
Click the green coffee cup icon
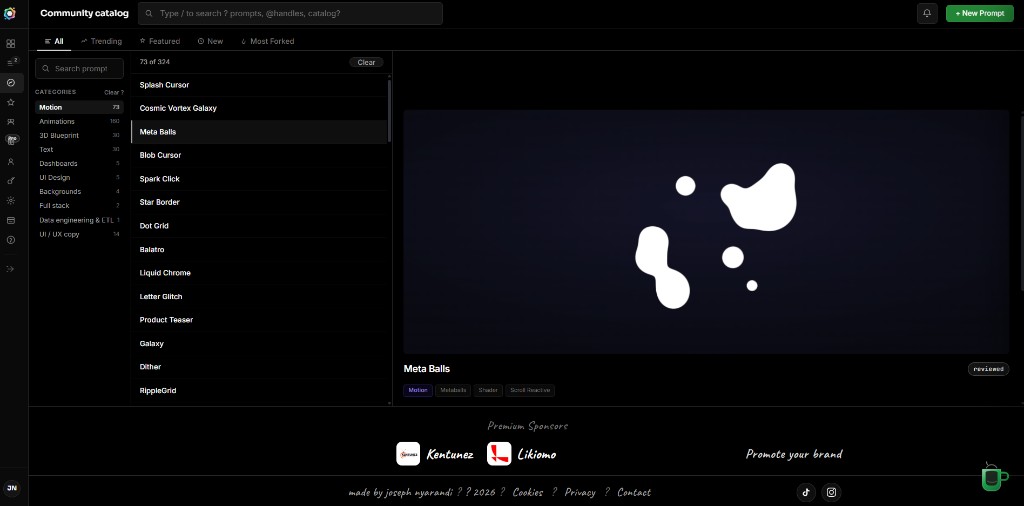point(995,477)
